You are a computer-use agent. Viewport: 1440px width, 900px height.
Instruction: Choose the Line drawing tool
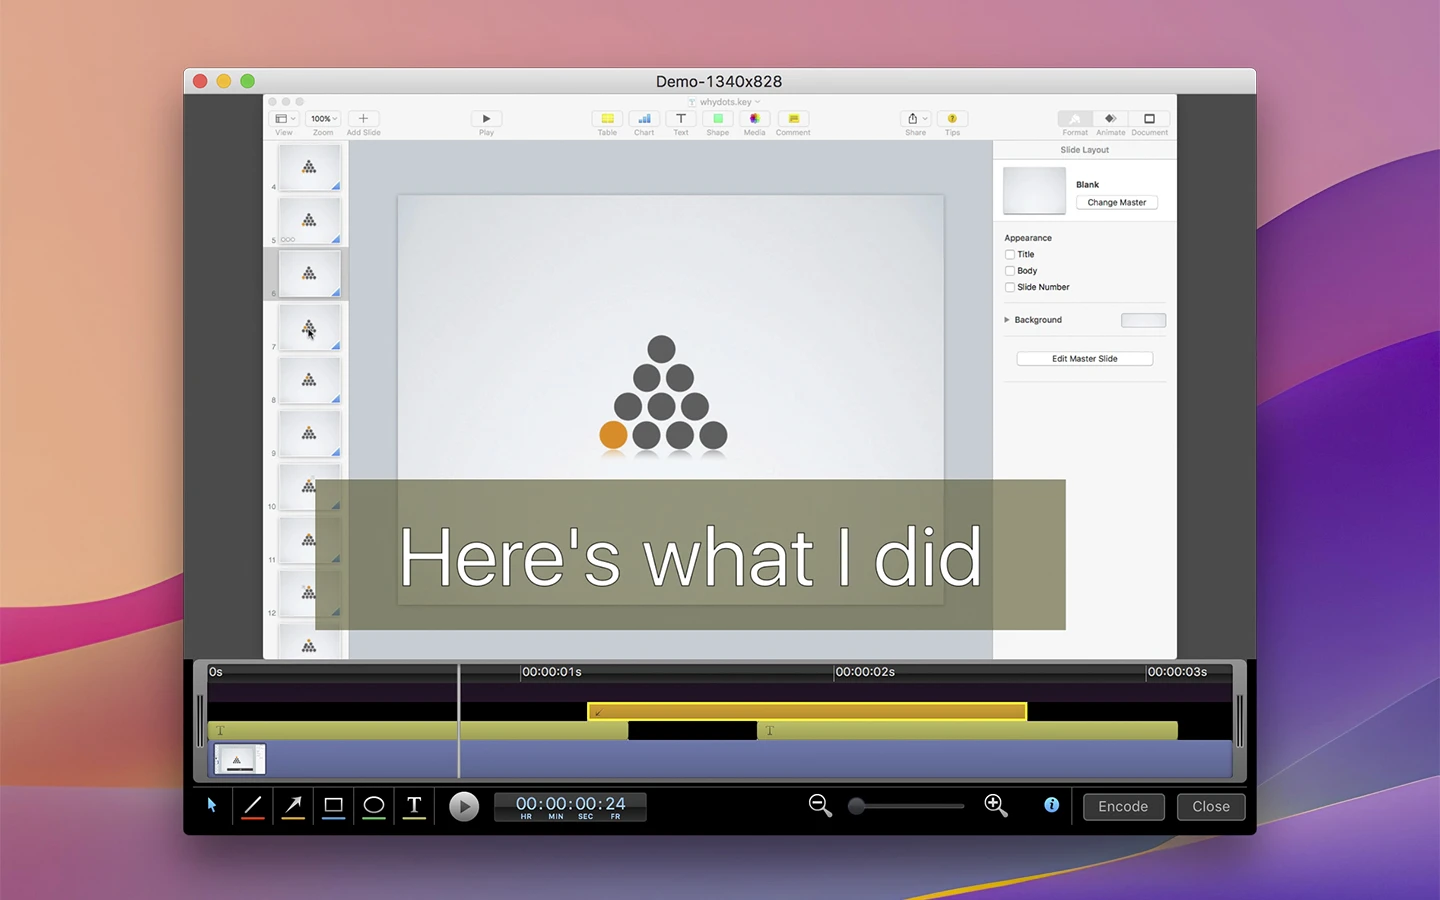click(x=253, y=805)
